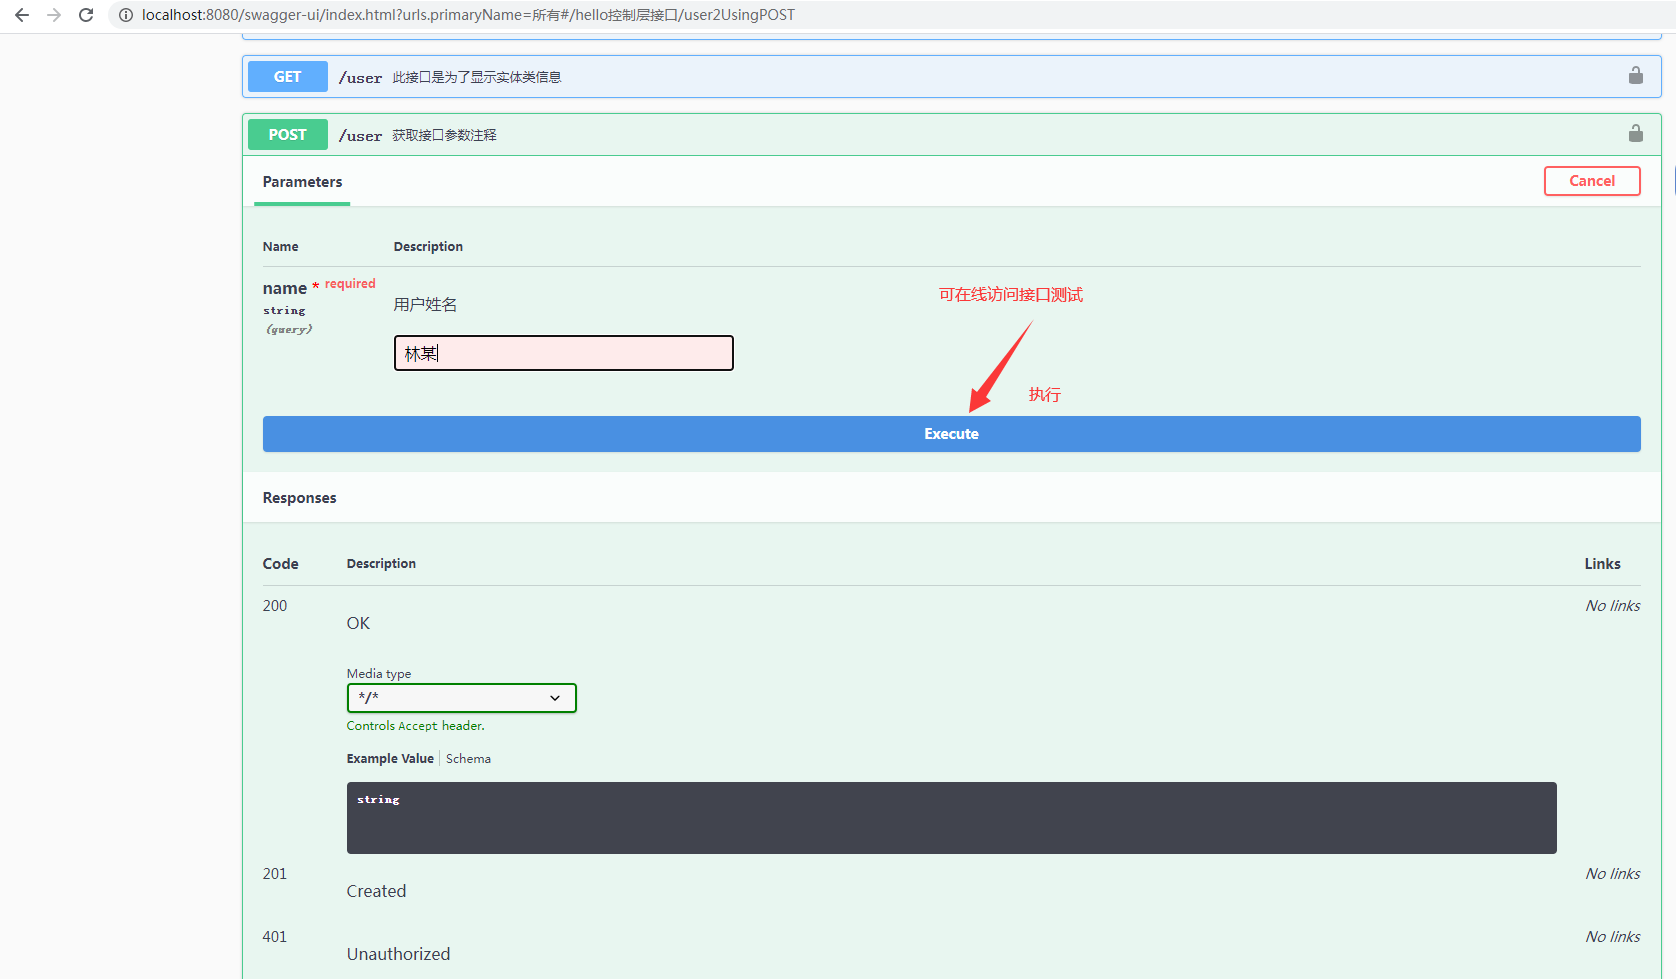
Task: Click the Execute button
Action: pos(951,434)
